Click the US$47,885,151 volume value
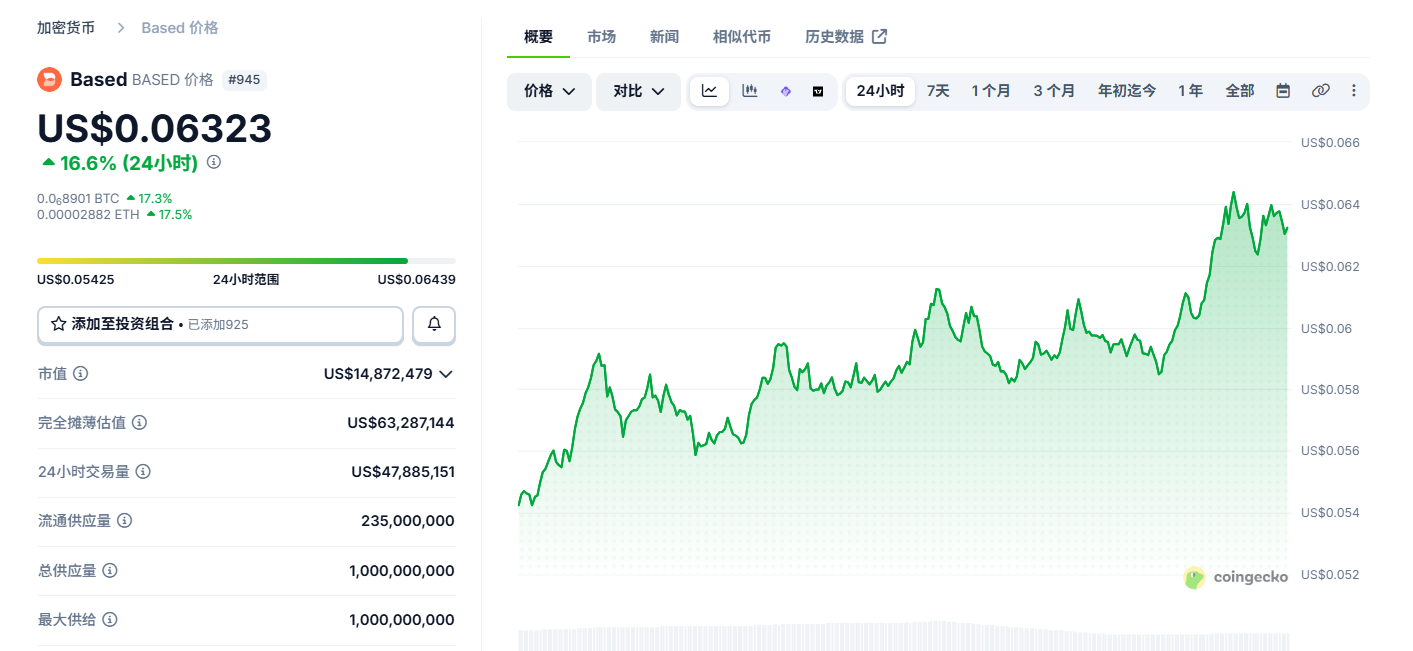 (x=403, y=471)
